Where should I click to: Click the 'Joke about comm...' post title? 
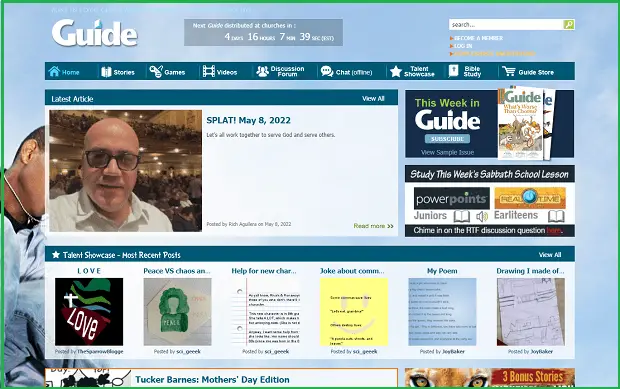click(x=352, y=271)
